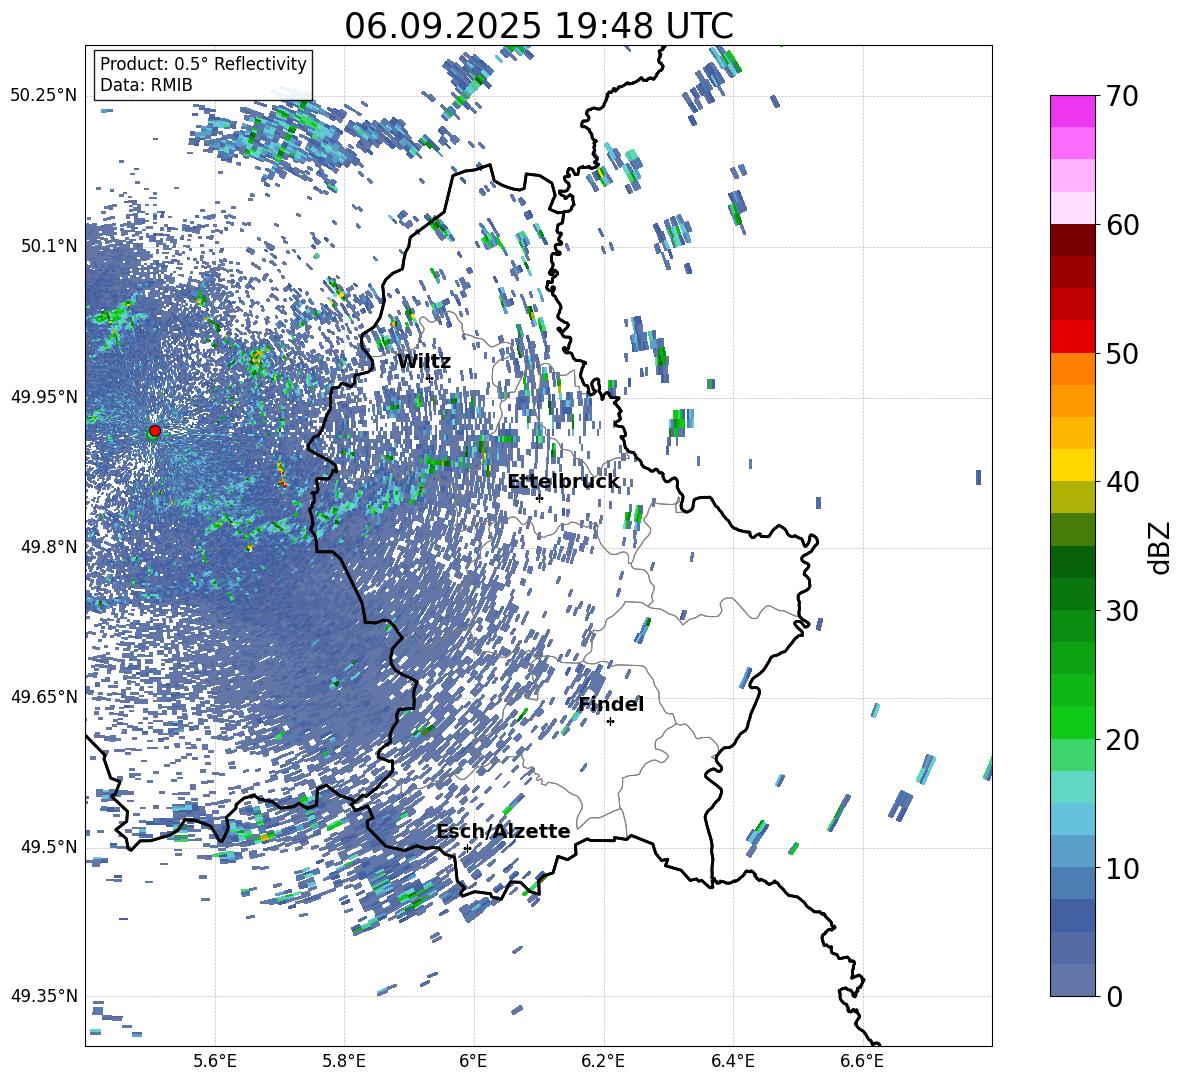Click the Wiltz station cross marker
The image size is (1184, 1081).
tap(430, 378)
